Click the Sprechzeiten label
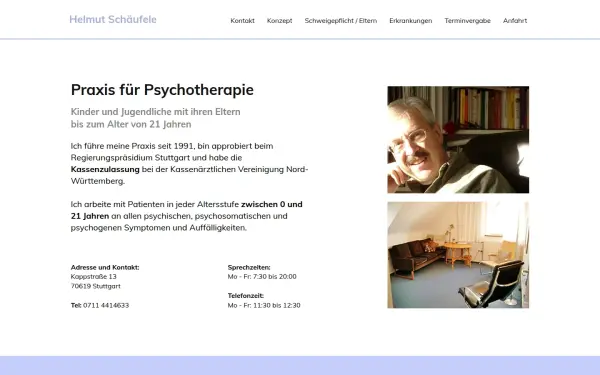The height and width of the screenshot is (375, 600). click(249, 267)
